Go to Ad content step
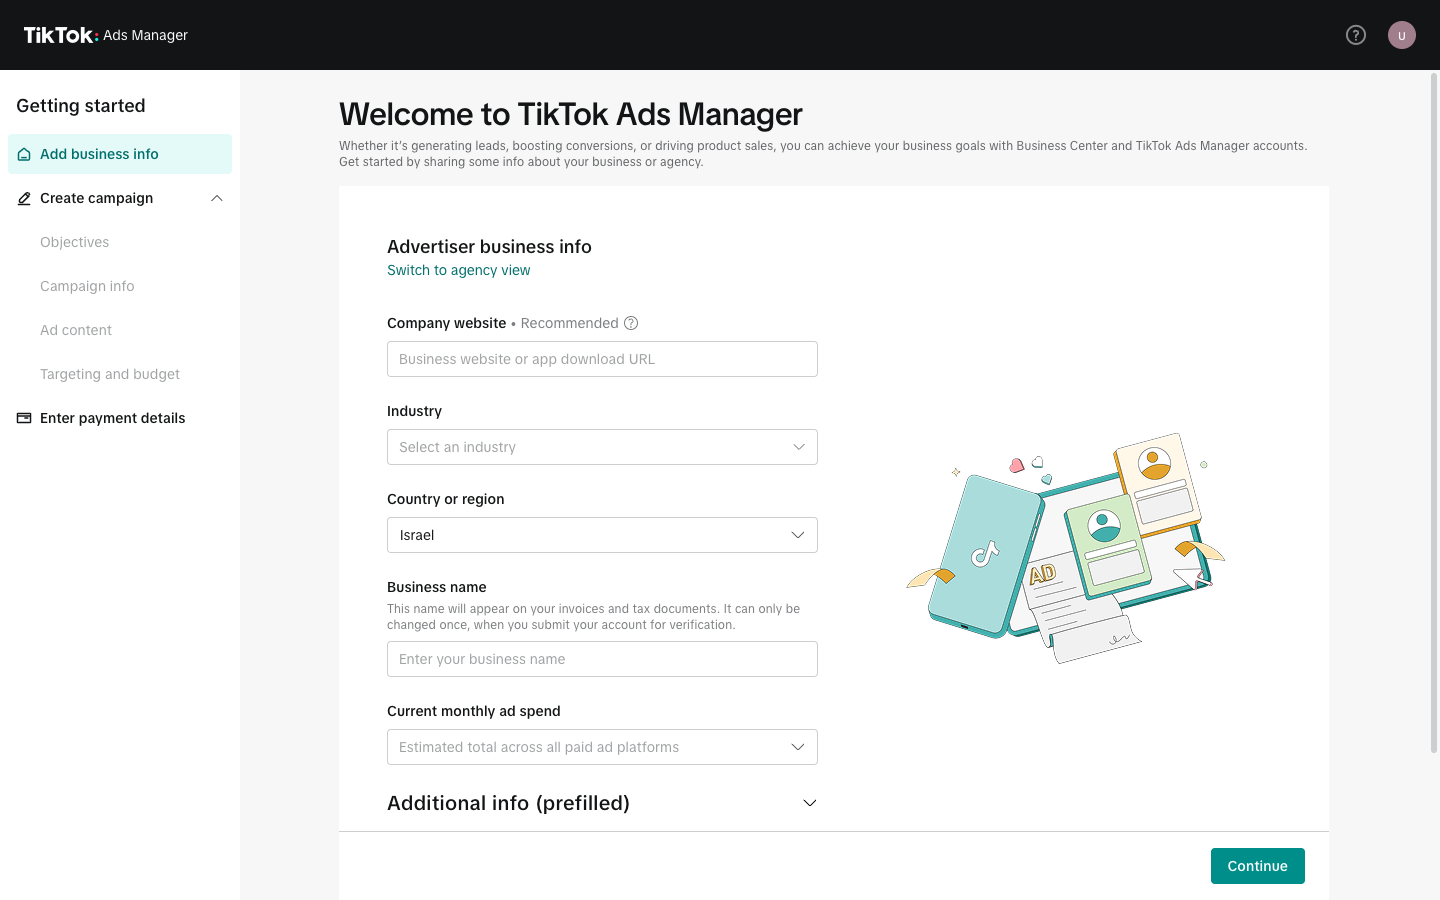 point(76,330)
